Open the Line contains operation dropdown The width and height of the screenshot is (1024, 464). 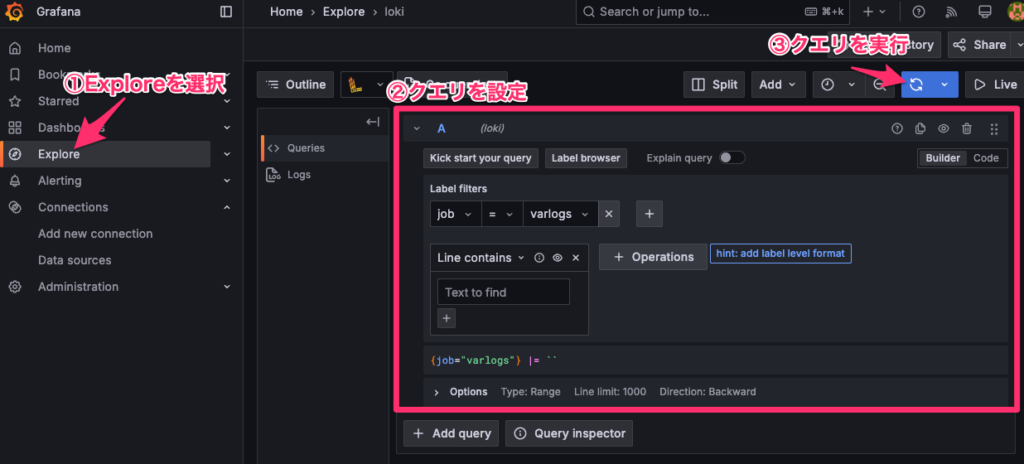481,257
